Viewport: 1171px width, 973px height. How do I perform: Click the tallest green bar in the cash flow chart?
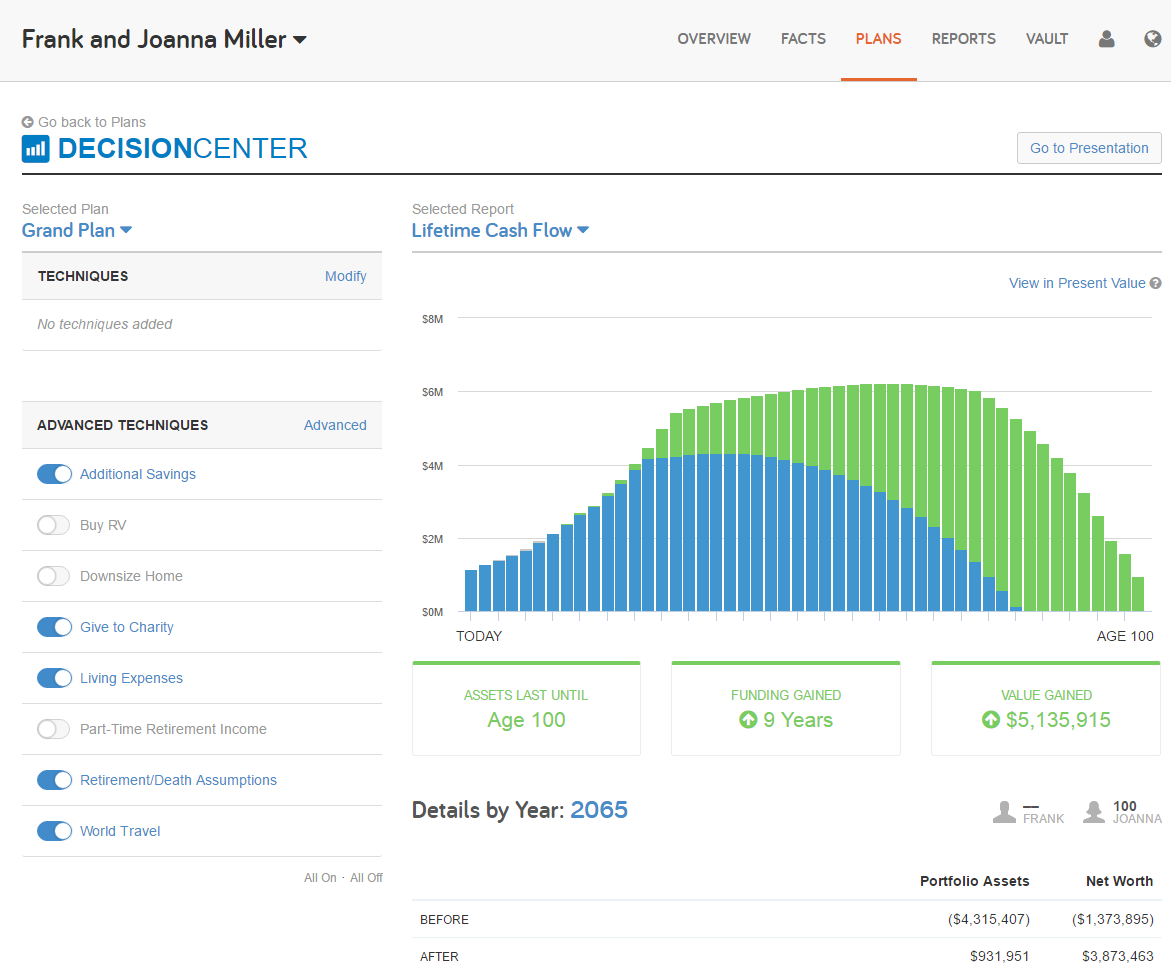click(x=880, y=450)
